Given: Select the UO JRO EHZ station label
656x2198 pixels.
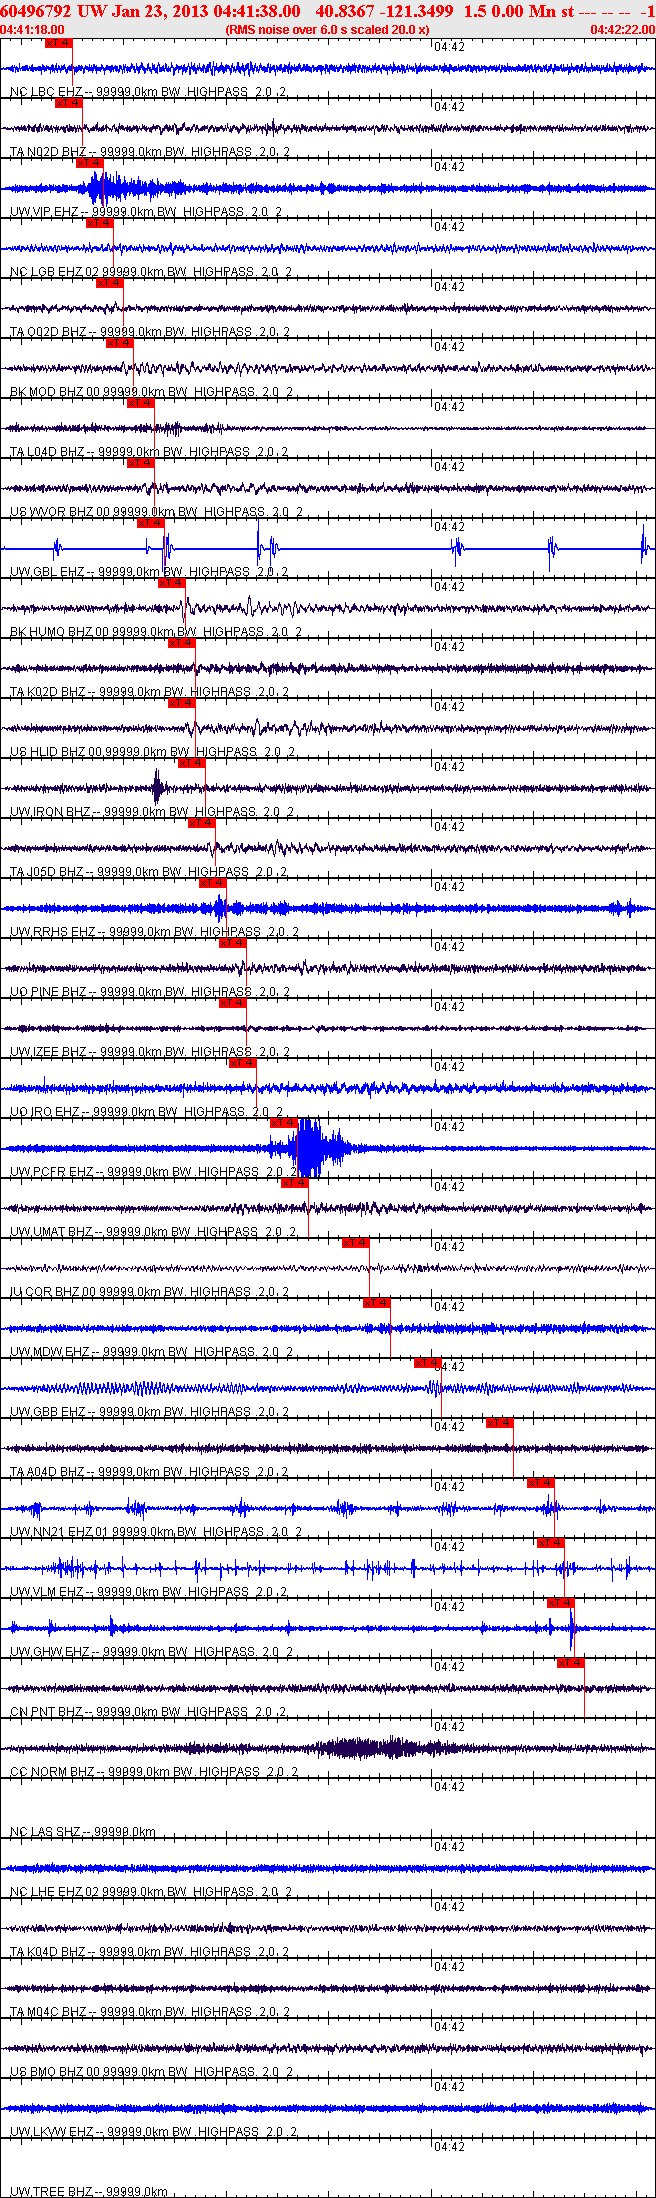Looking at the screenshot, I should (147, 1112).
